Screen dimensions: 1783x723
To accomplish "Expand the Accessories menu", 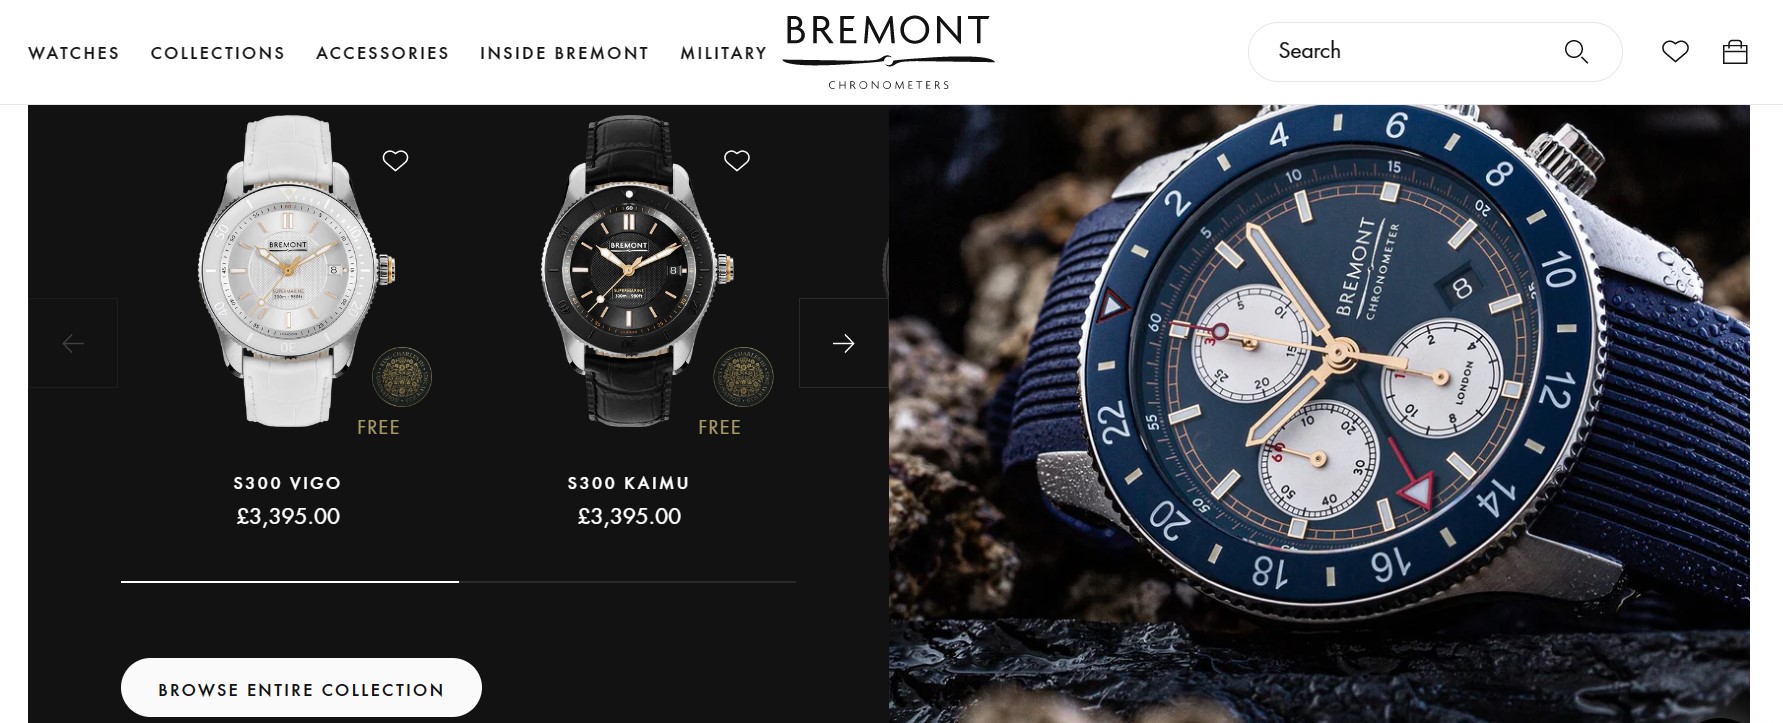I will point(383,53).
